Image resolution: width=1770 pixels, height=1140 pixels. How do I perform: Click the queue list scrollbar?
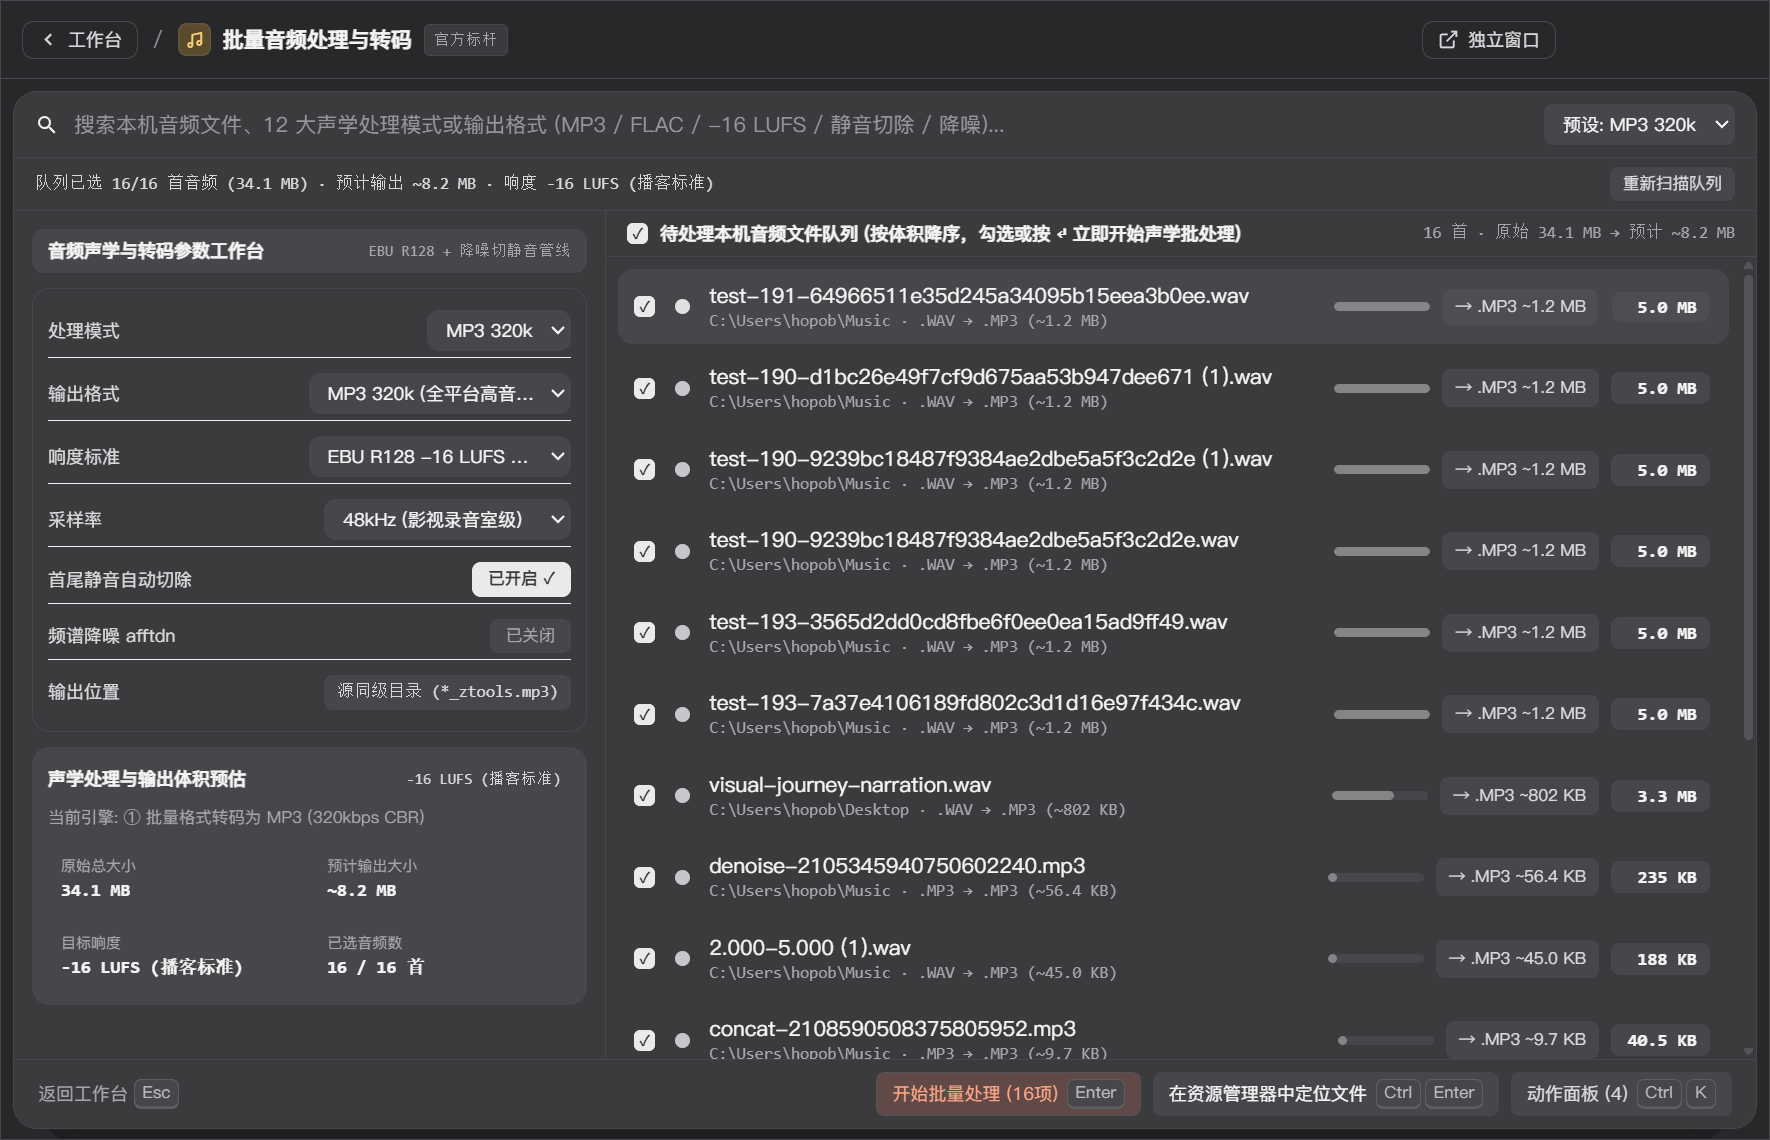(x=1748, y=506)
